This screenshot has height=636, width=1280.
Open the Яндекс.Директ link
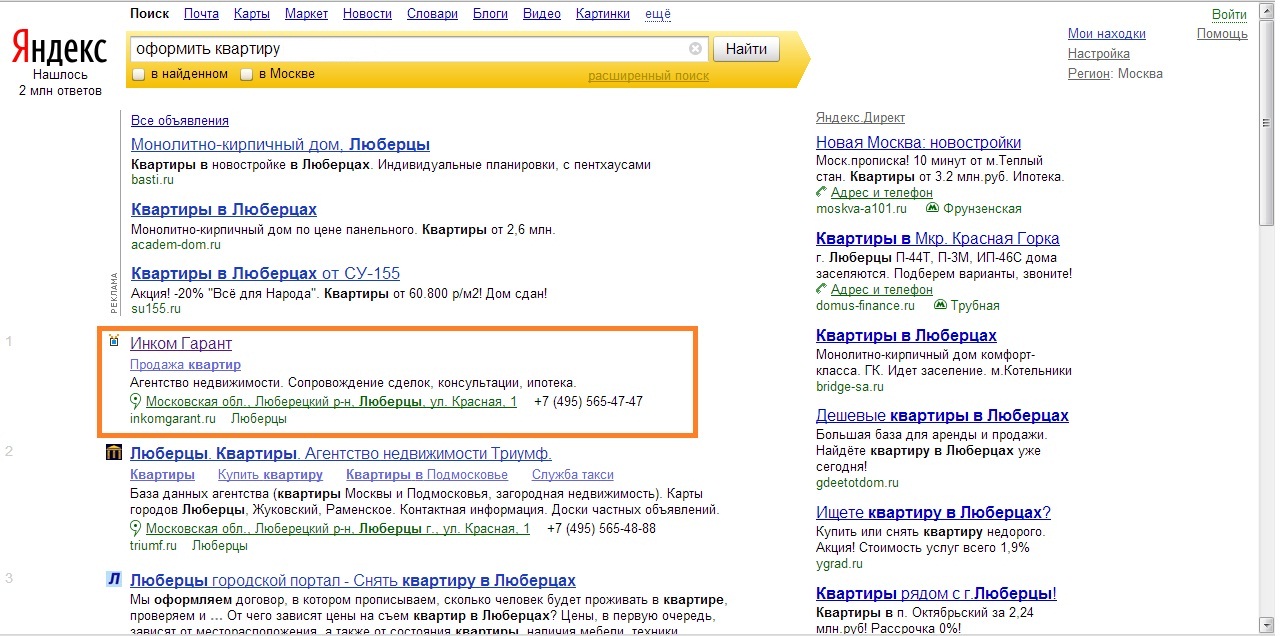[860, 118]
